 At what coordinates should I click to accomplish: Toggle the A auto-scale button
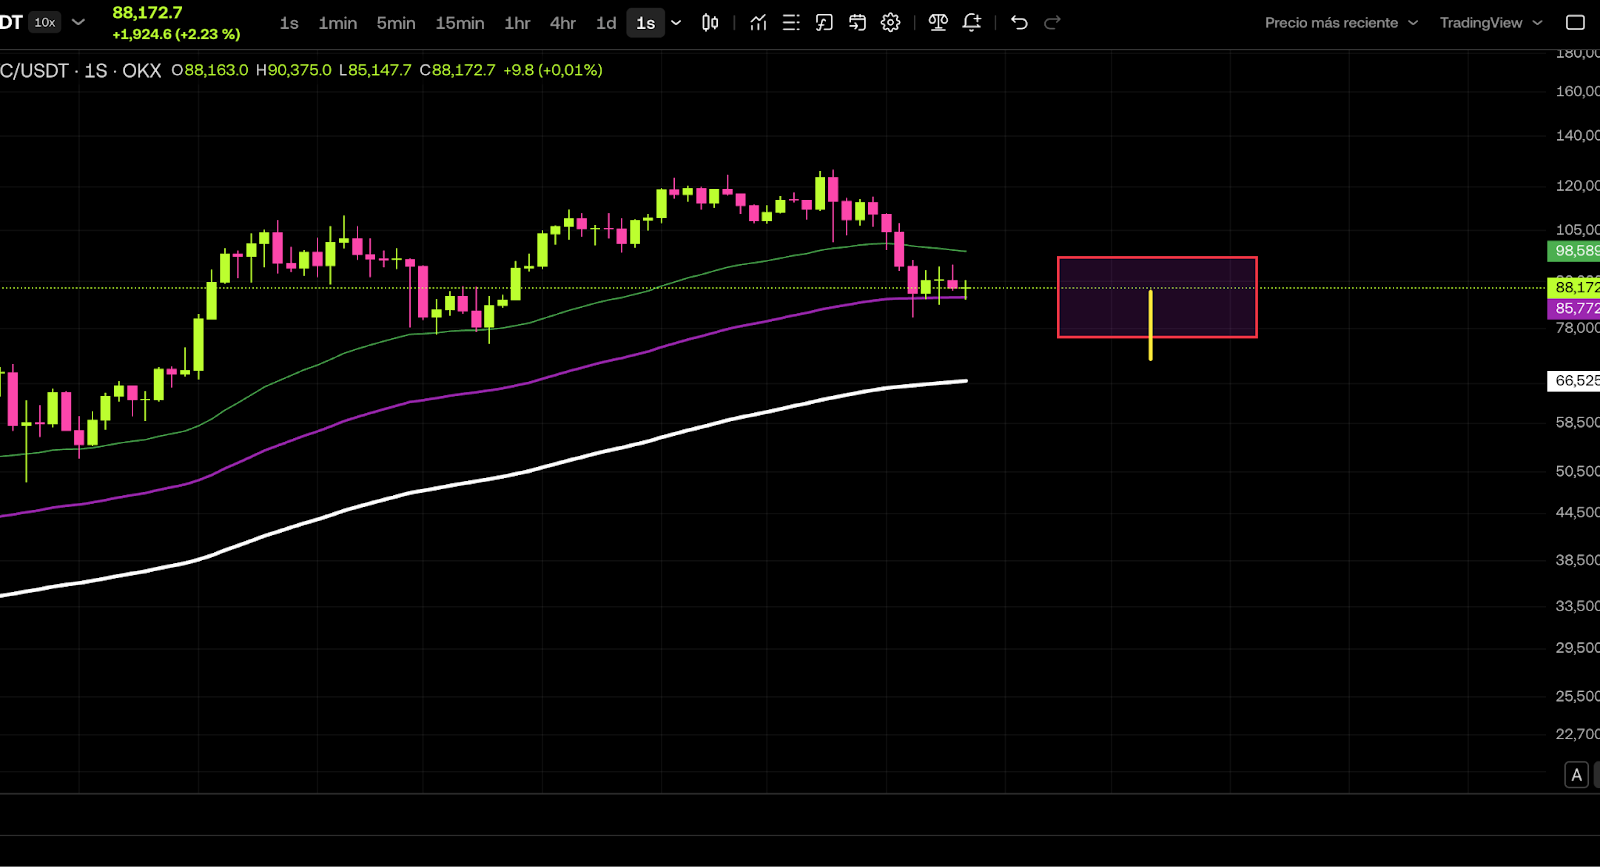pos(1577,775)
